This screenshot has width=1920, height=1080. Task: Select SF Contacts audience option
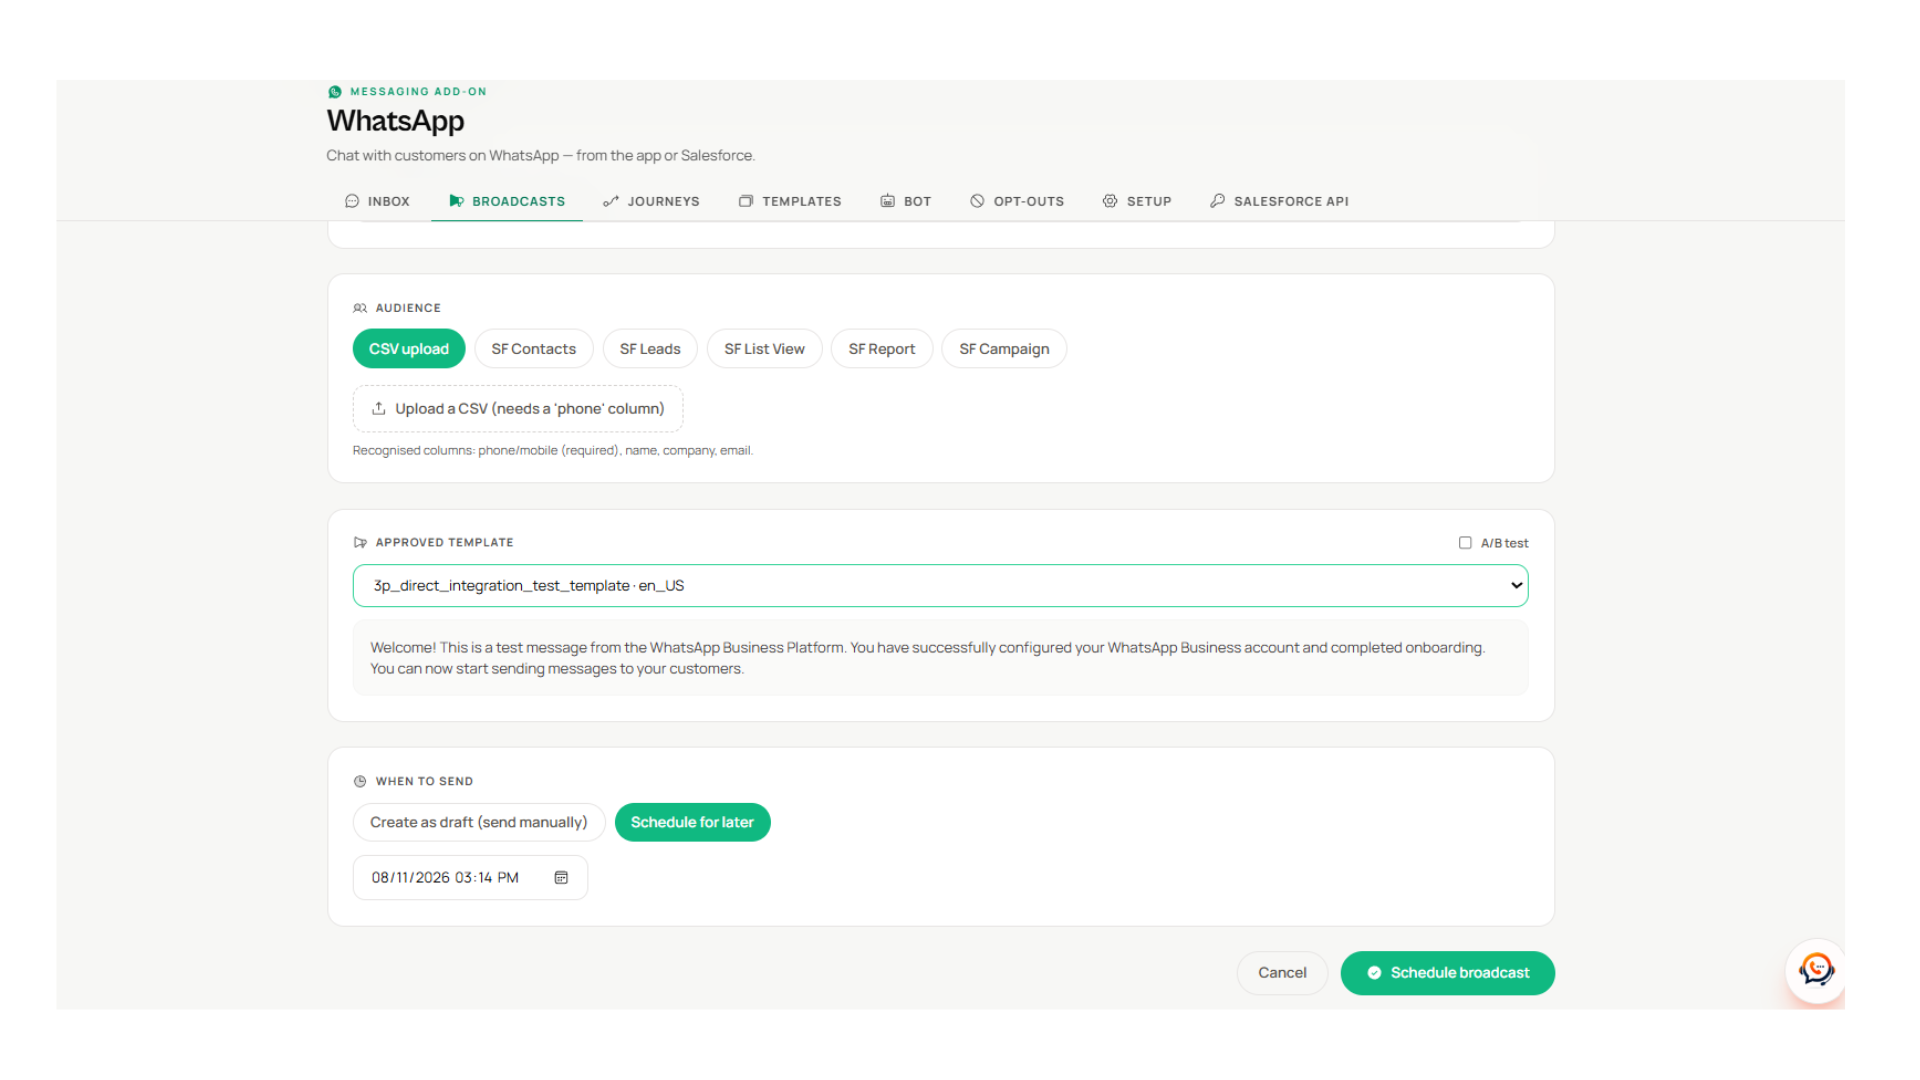pyautogui.click(x=534, y=349)
